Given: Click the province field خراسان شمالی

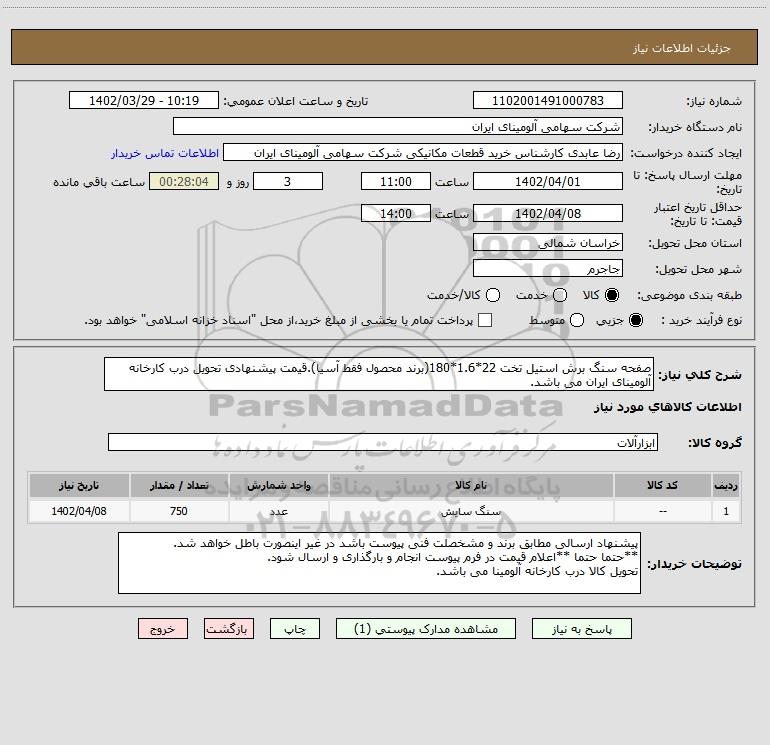Looking at the screenshot, I should pos(548,242).
